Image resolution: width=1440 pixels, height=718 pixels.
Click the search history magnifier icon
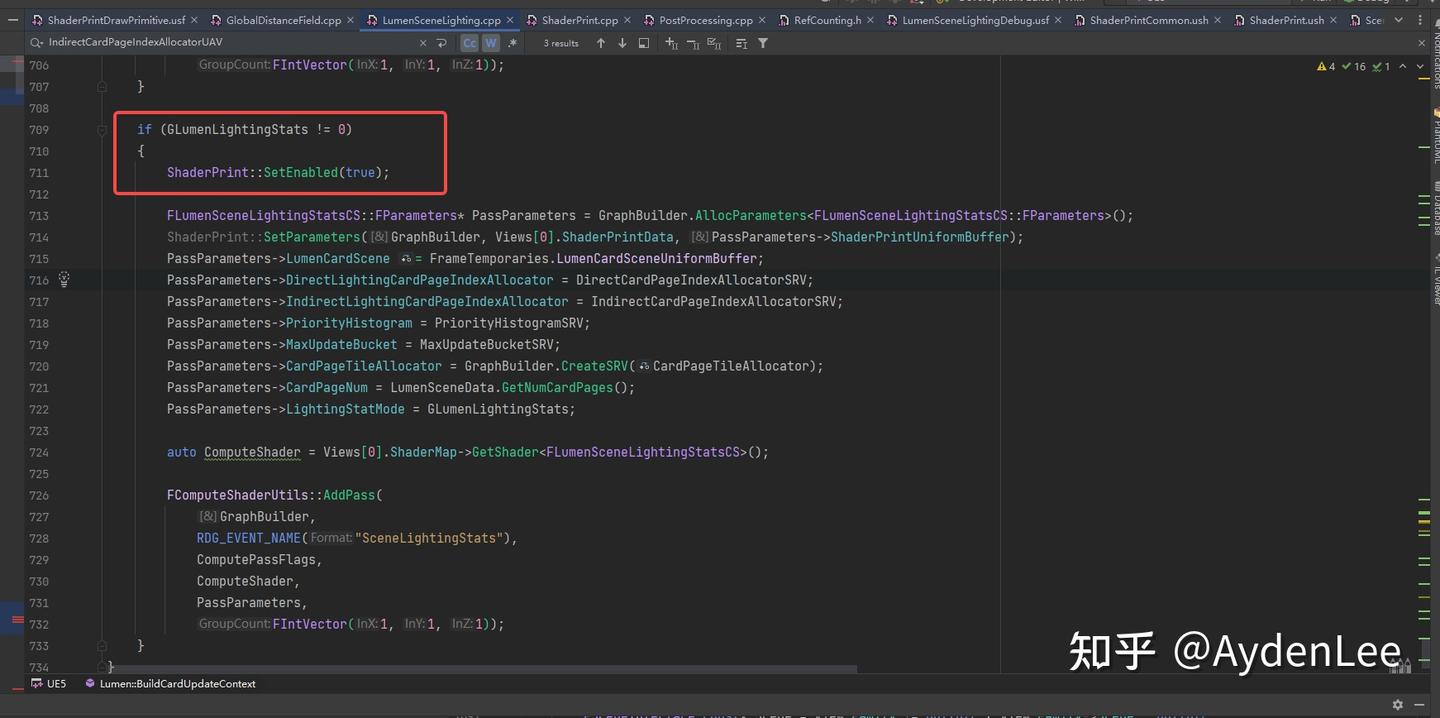coord(37,43)
